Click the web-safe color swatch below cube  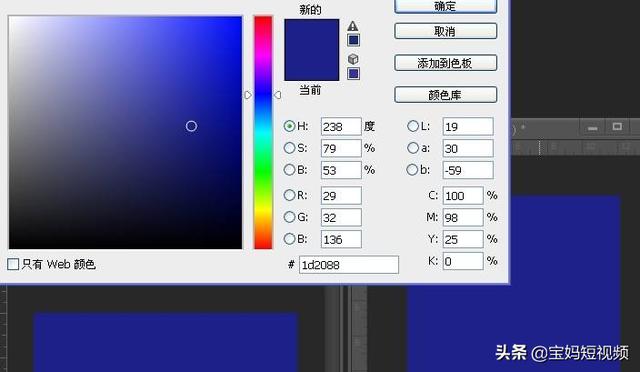click(x=353, y=74)
